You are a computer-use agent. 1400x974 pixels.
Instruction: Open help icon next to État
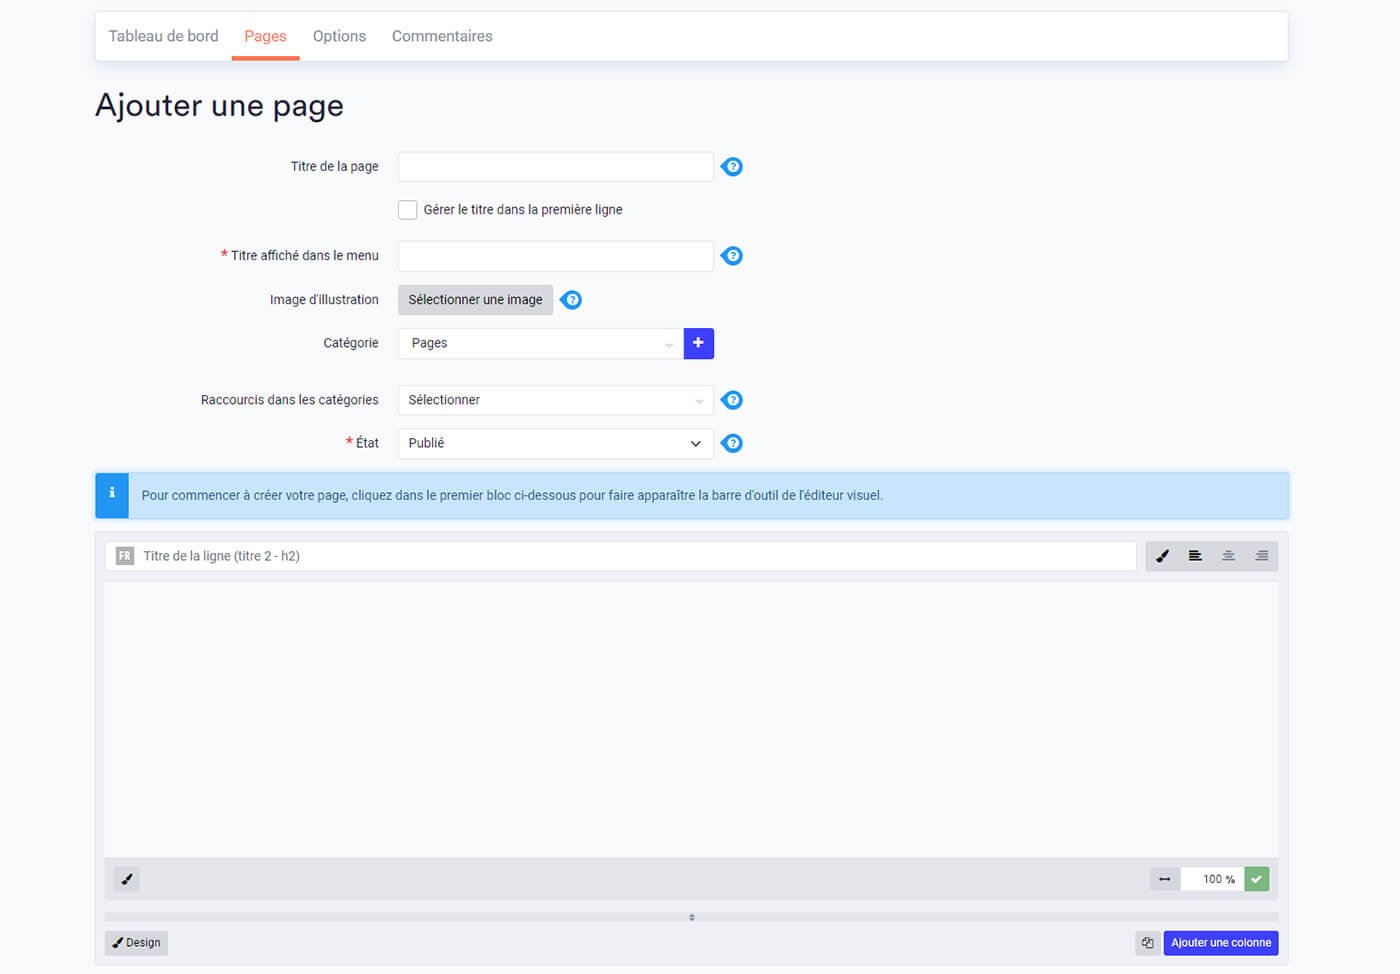point(732,443)
